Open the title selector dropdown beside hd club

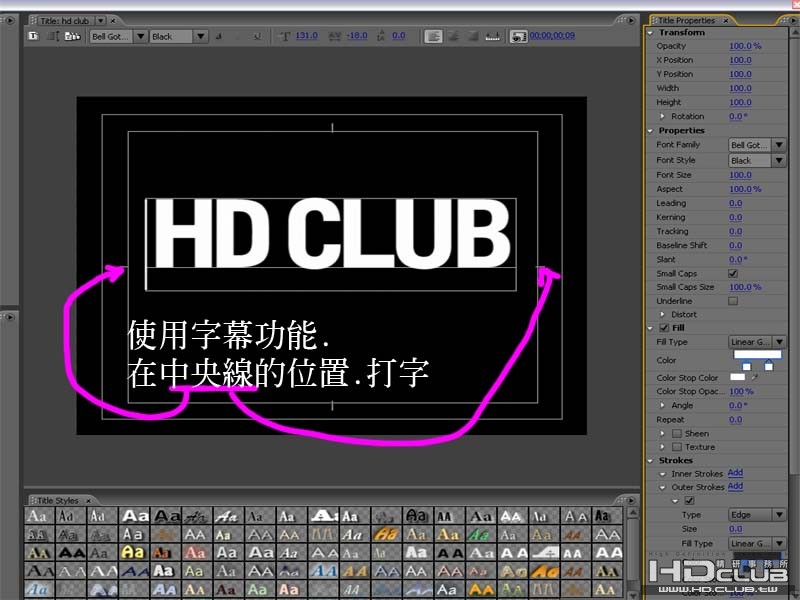point(101,21)
